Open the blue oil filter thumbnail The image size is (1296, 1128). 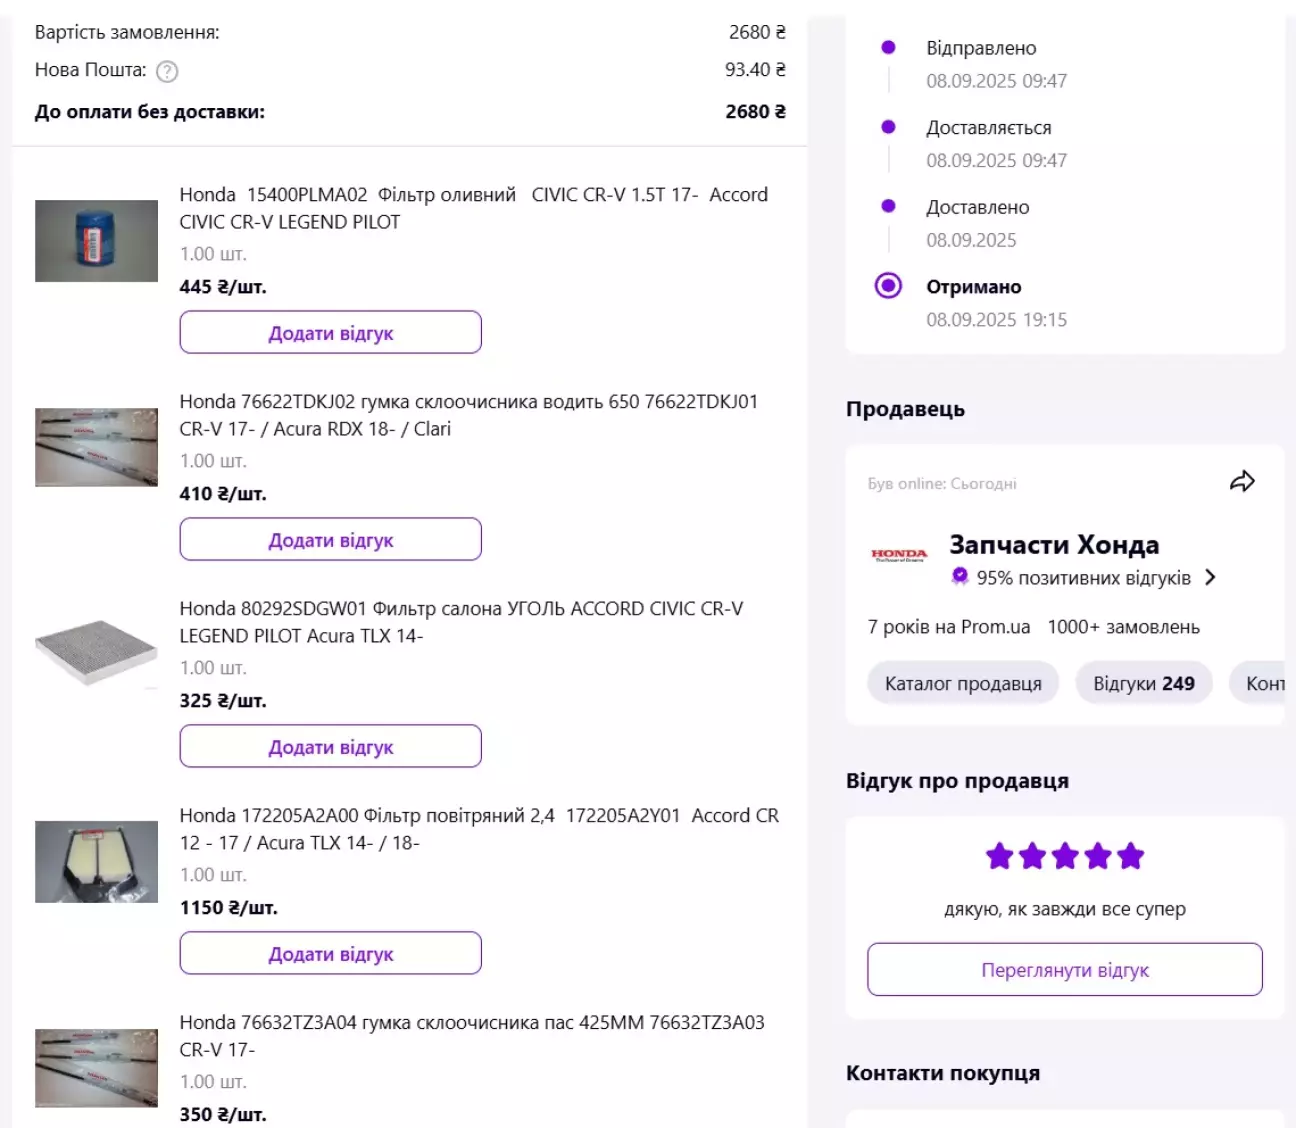[96, 241]
